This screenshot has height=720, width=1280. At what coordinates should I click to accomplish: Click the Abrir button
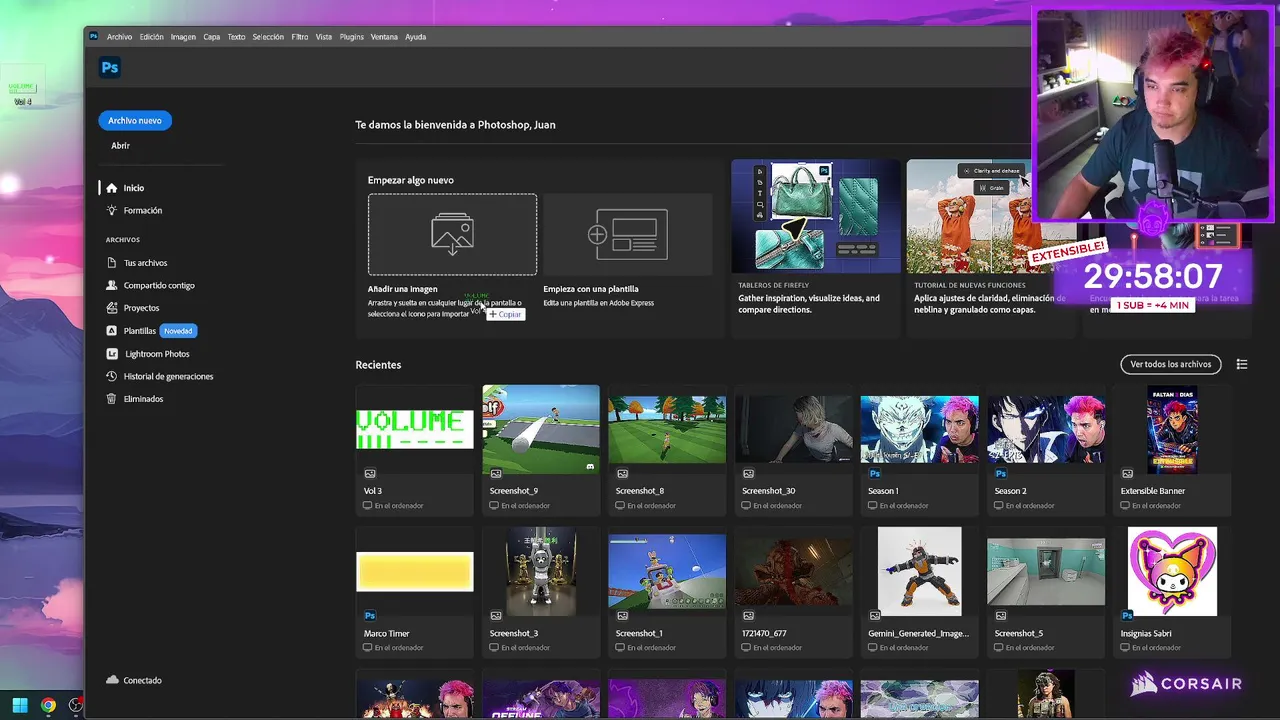[120, 146]
